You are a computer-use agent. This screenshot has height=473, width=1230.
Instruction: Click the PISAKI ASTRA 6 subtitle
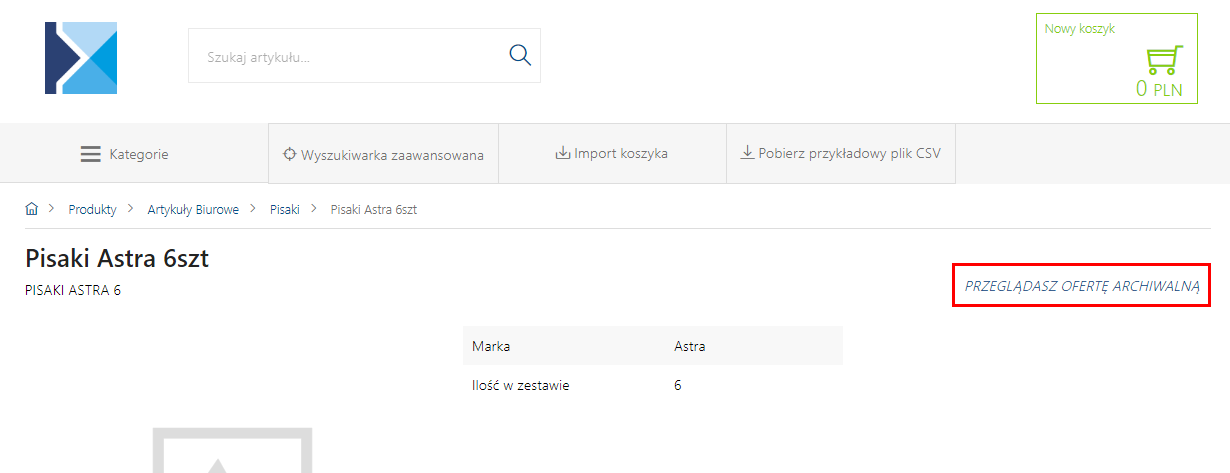click(x=73, y=291)
